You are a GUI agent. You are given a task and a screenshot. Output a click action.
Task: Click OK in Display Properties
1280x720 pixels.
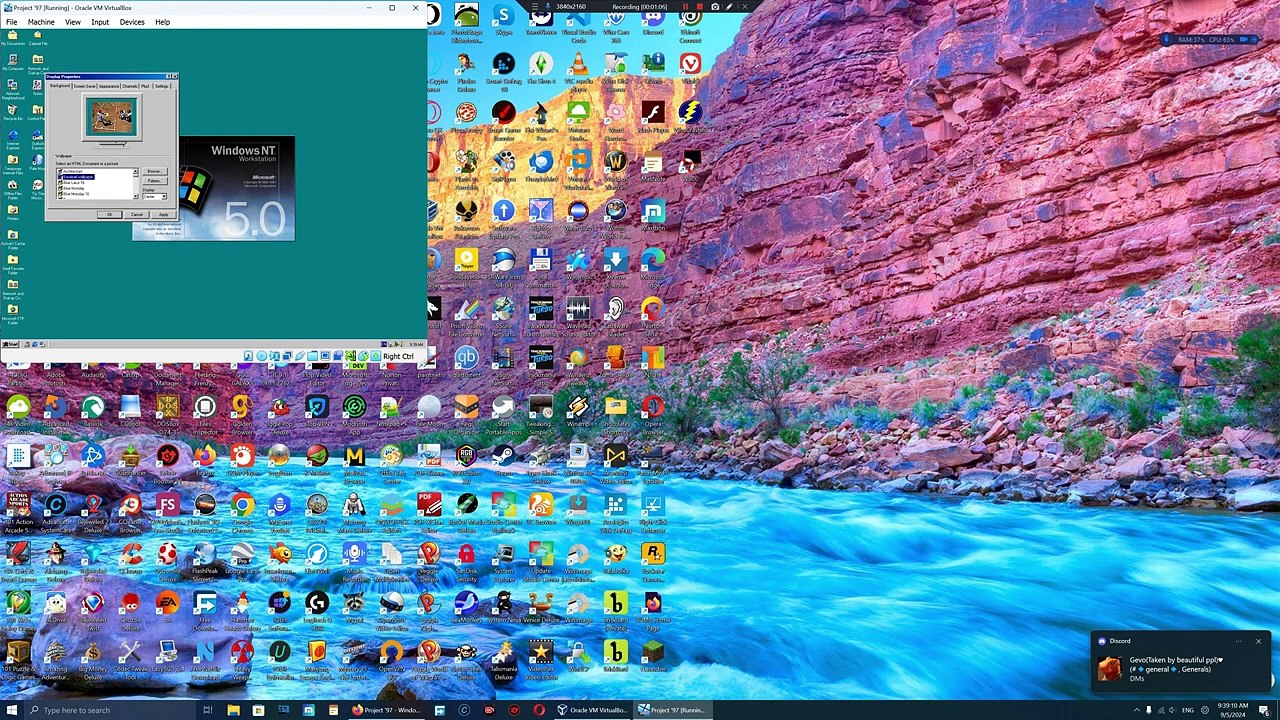pos(110,214)
